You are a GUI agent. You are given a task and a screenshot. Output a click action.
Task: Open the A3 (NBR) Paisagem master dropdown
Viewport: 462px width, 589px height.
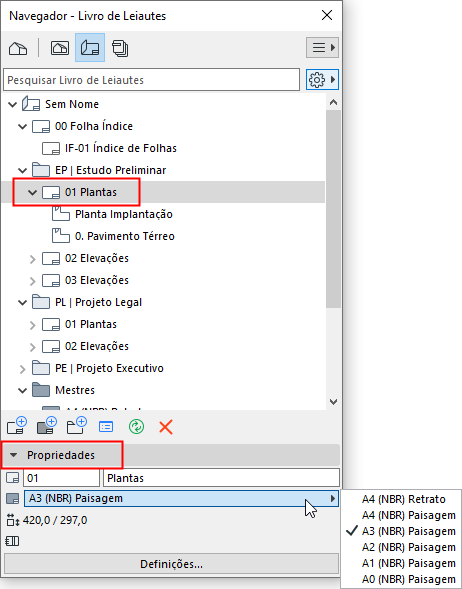coord(181,498)
